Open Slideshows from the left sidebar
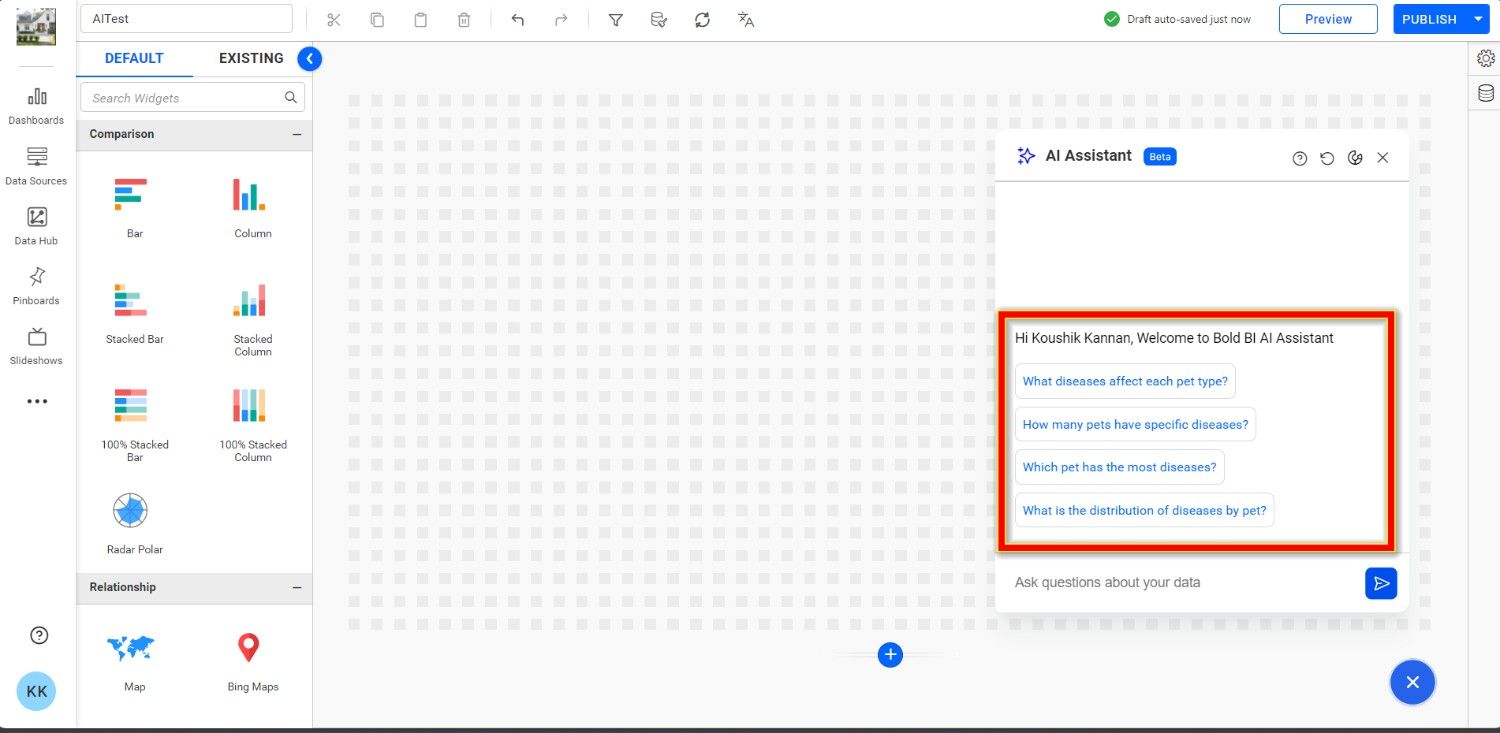Image resolution: width=1500 pixels, height=733 pixels. [37, 346]
